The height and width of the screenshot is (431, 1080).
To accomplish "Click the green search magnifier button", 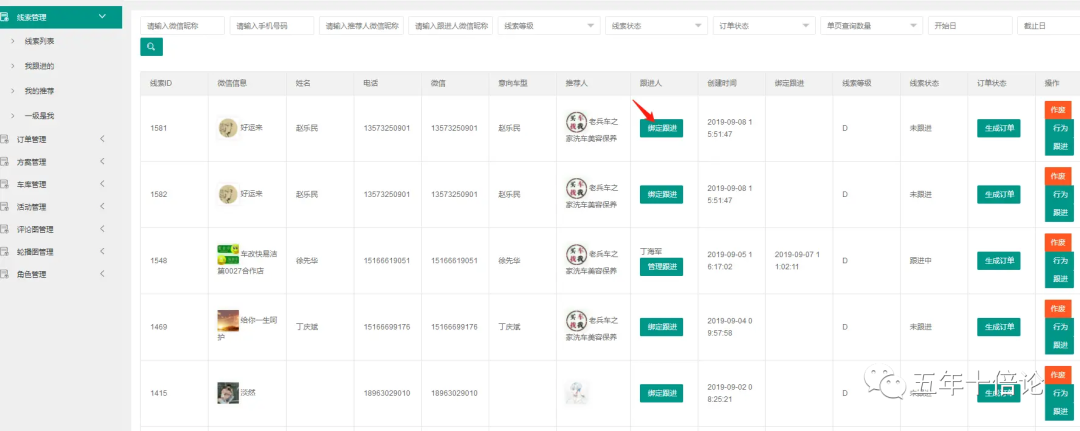I will pyautogui.click(x=151, y=46).
